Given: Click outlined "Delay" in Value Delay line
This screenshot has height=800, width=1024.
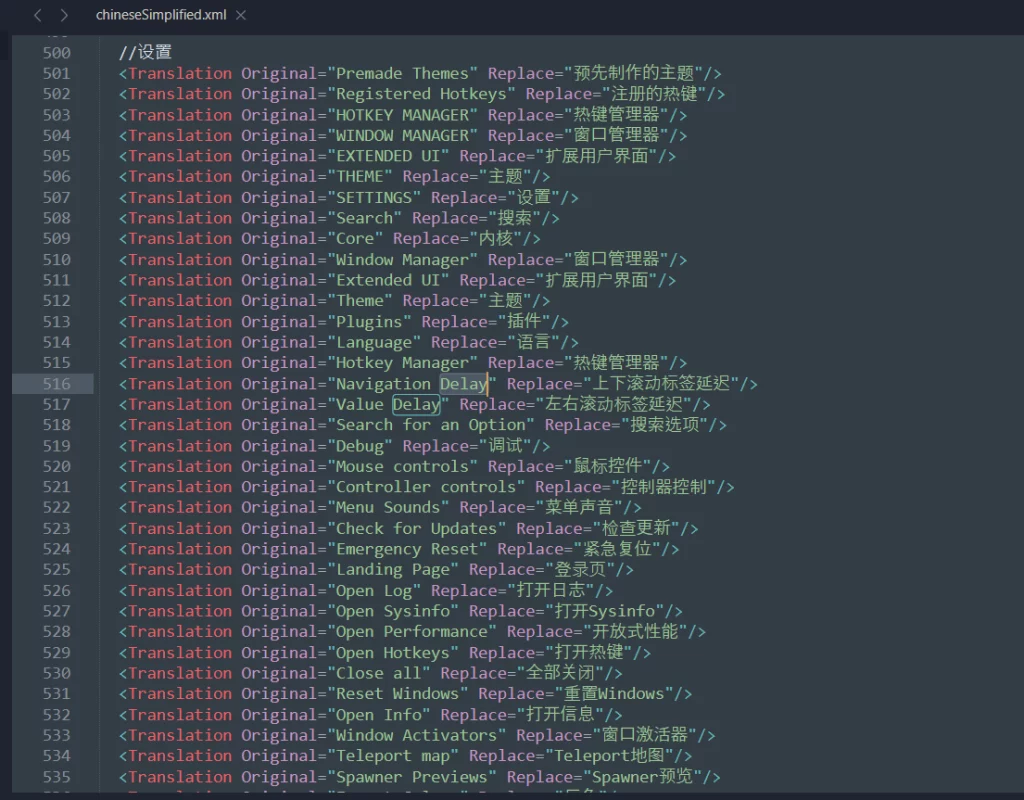Looking at the screenshot, I should (x=416, y=404).
